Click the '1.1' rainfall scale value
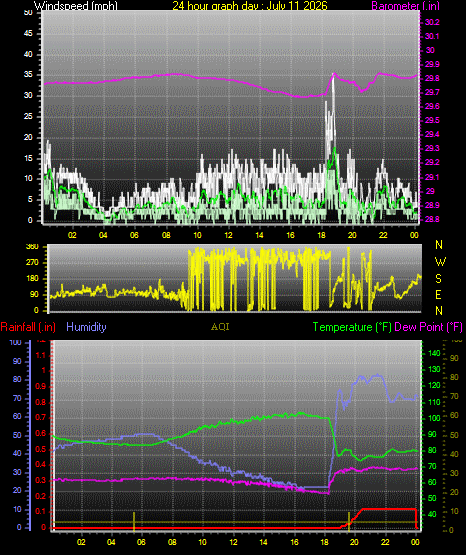 coord(41,355)
